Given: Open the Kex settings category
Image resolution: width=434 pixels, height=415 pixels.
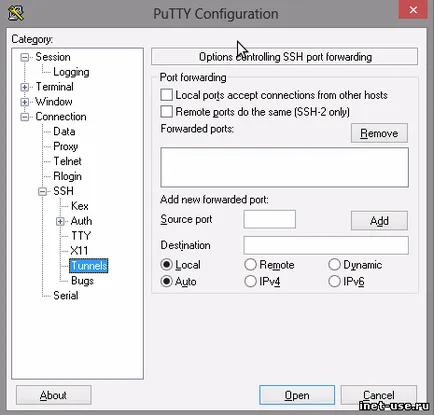Looking at the screenshot, I should [x=80, y=206].
